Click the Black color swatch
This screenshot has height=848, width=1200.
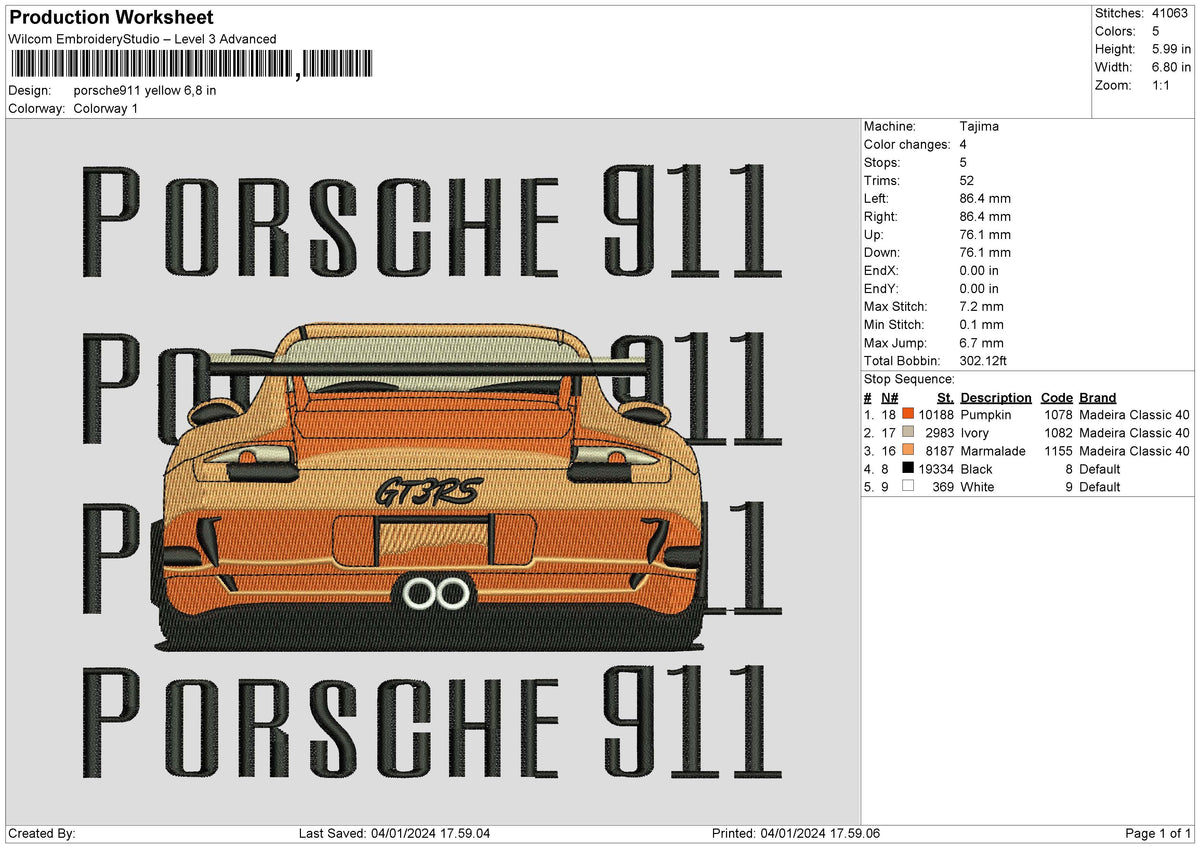[x=908, y=468]
